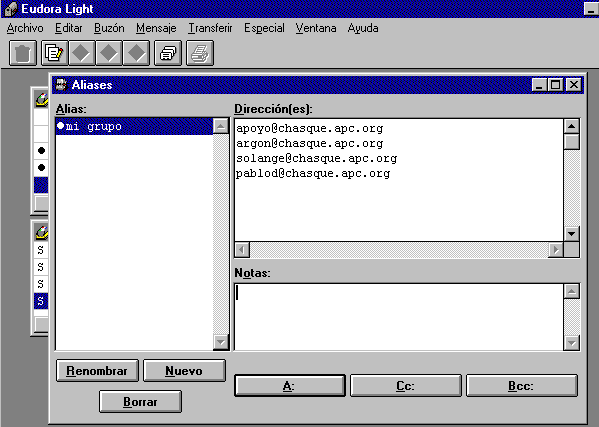Close the Aliases window
The height and width of the screenshot is (427, 599).
pos(574,85)
